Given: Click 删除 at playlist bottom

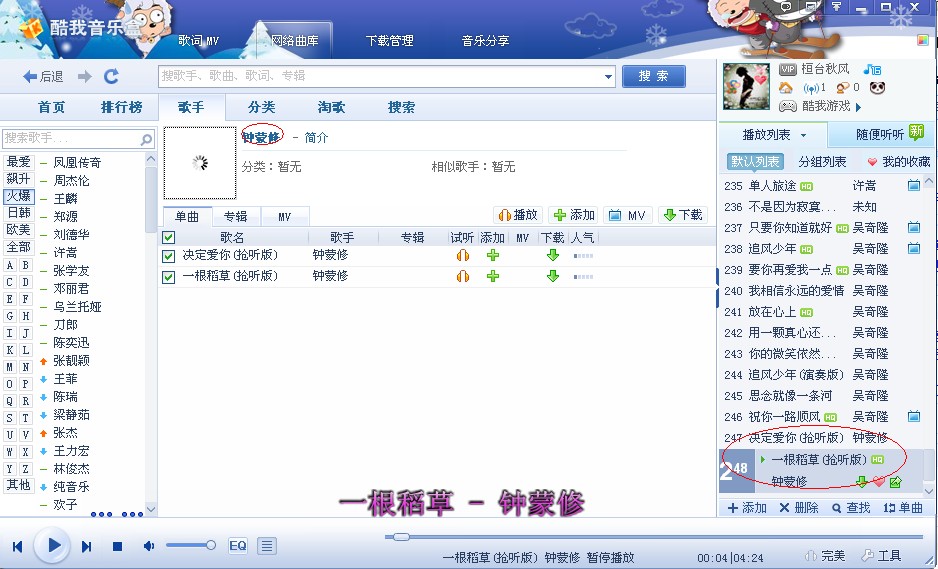Looking at the screenshot, I should 799,508.
